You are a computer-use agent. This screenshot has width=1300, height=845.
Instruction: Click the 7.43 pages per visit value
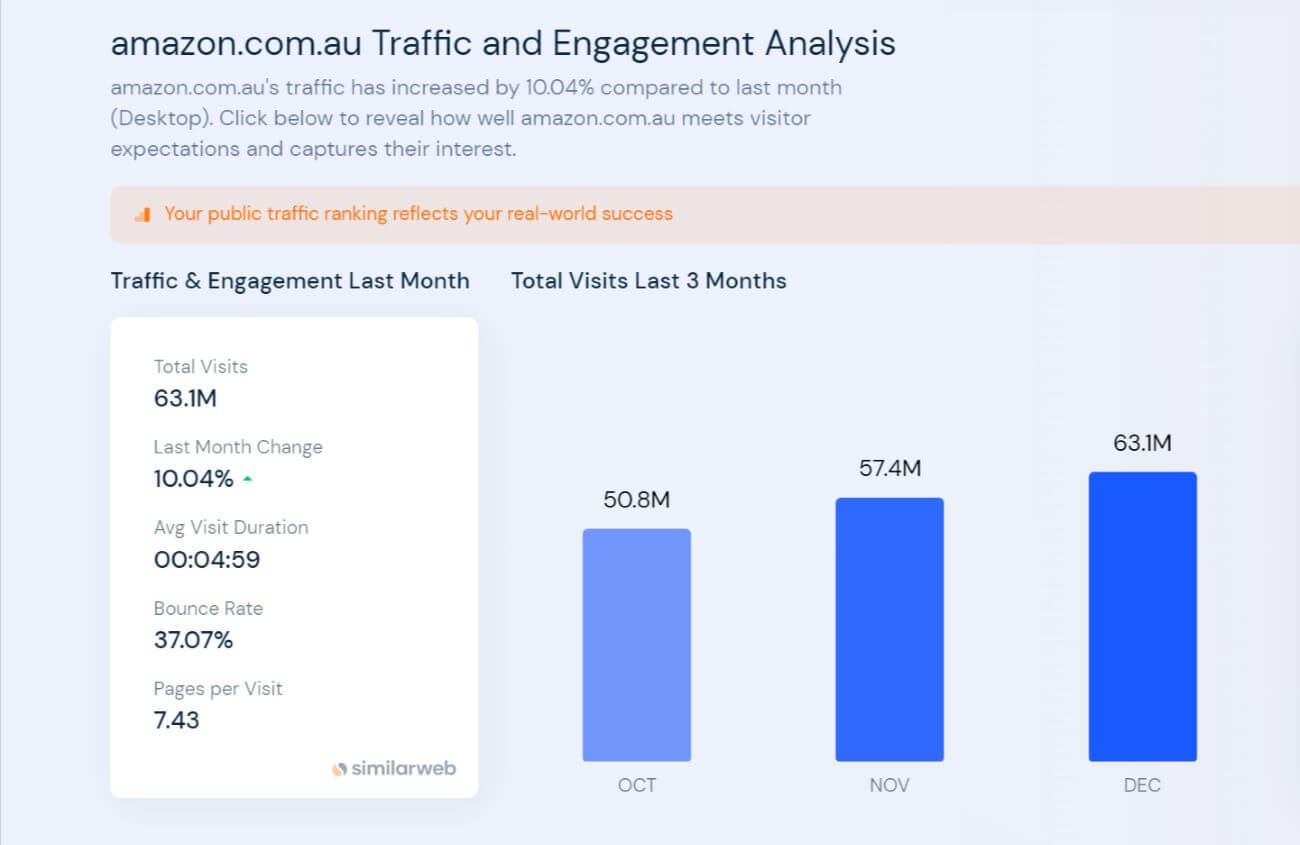pyautogui.click(x=176, y=720)
